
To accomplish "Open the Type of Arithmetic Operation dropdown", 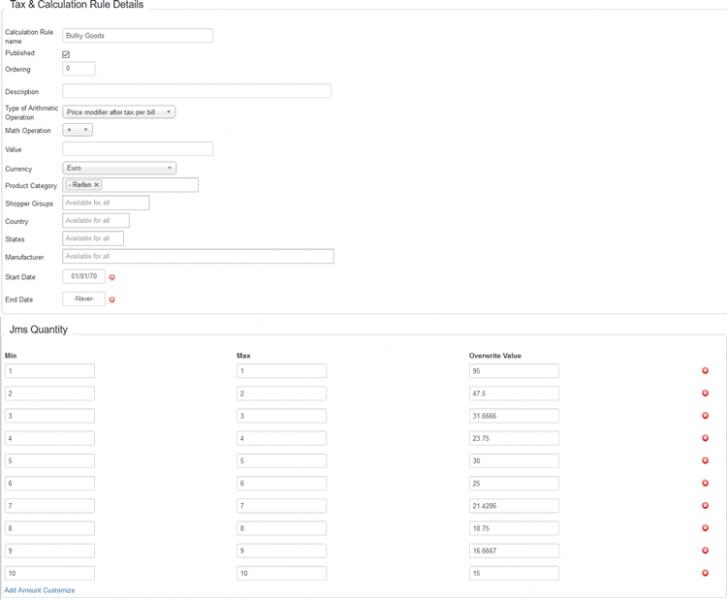I will point(119,112).
